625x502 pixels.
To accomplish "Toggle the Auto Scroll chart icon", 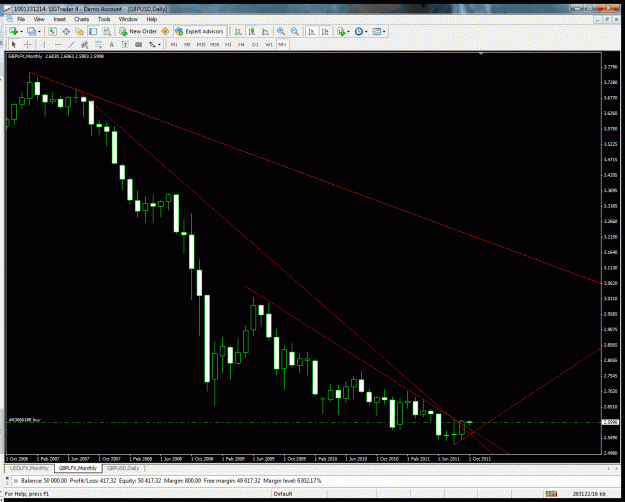I will (311, 31).
